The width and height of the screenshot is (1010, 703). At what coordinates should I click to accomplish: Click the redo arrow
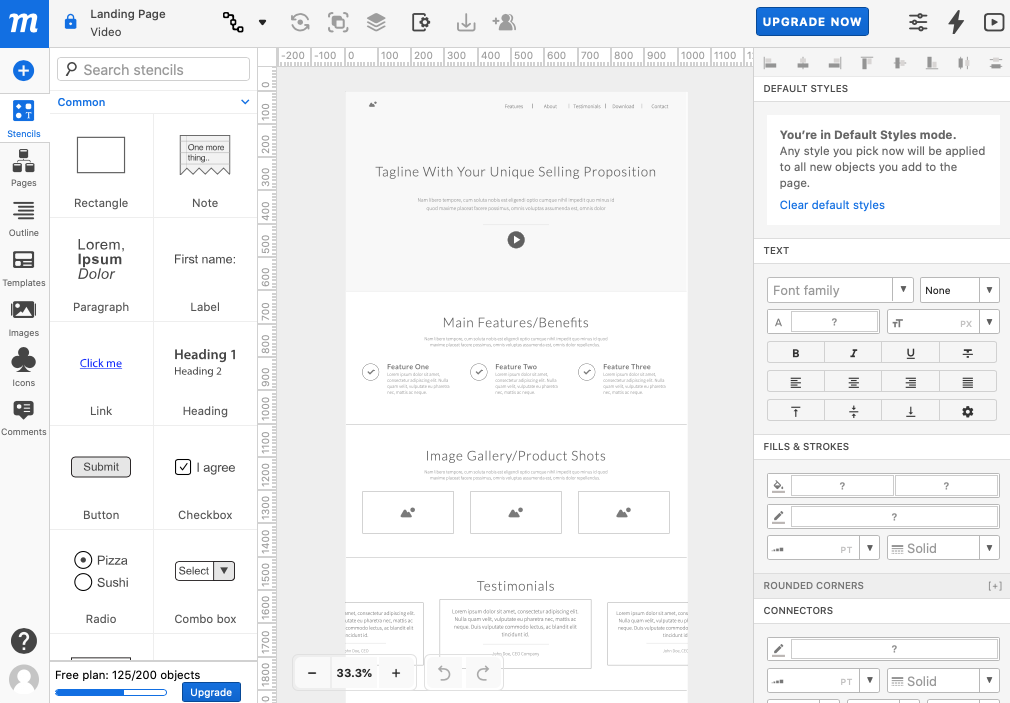point(483,673)
